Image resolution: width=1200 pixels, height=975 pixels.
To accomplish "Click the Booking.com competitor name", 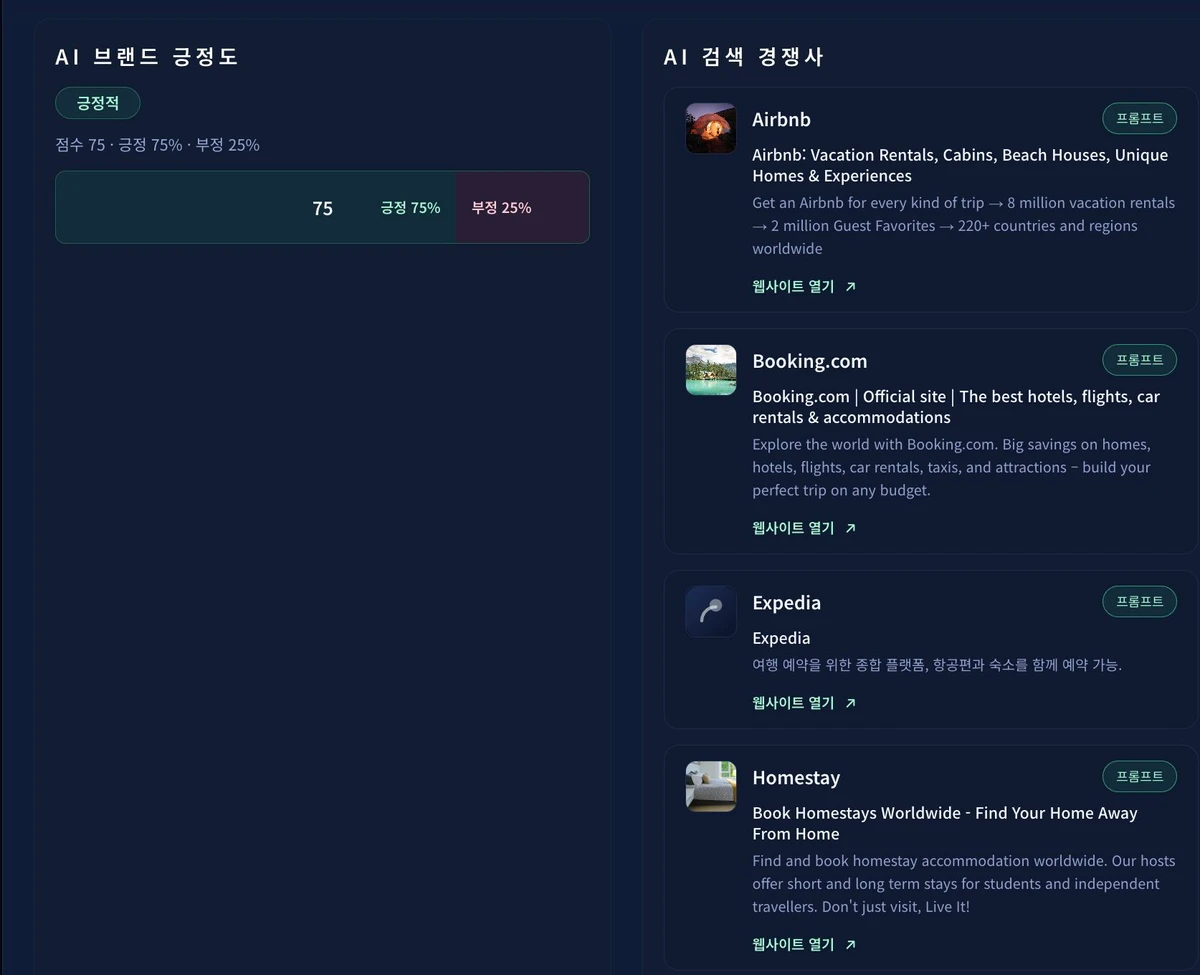I will 810,361.
